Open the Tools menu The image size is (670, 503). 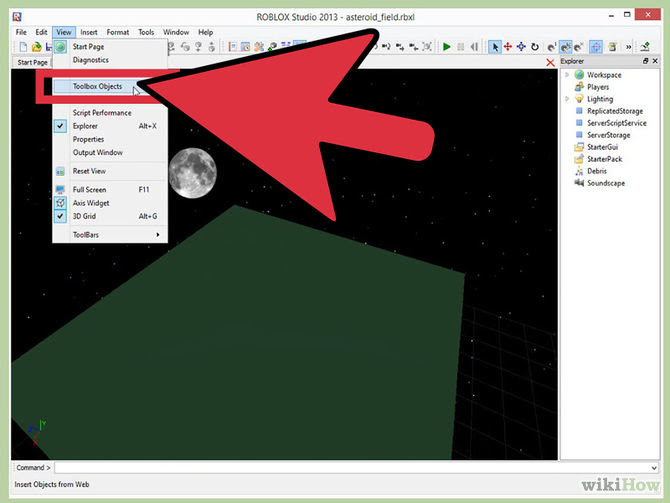click(x=146, y=32)
